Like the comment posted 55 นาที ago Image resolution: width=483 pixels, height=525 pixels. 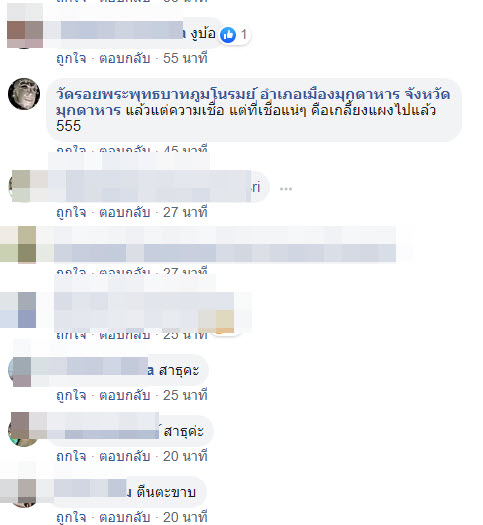coord(71,59)
